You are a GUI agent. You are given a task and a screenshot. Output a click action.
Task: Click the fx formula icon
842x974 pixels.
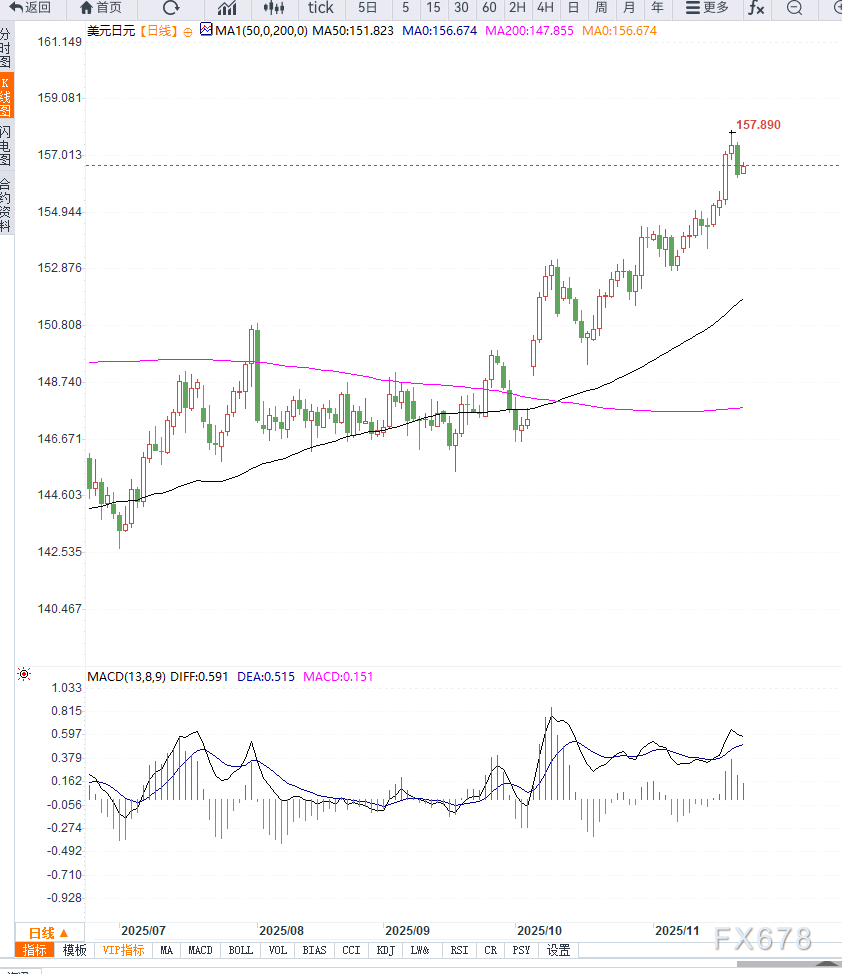click(x=756, y=8)
